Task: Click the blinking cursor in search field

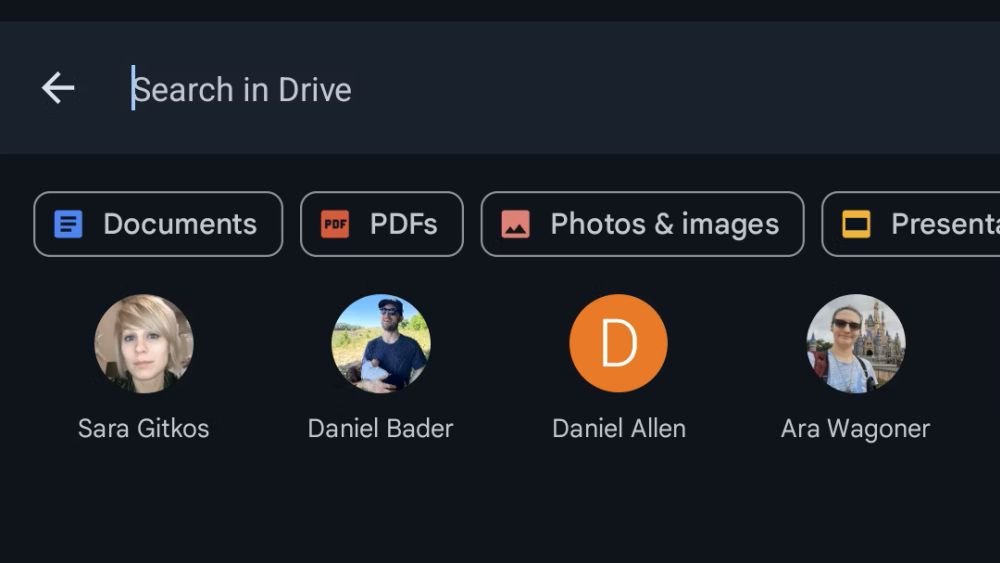Action: point(133,88)
